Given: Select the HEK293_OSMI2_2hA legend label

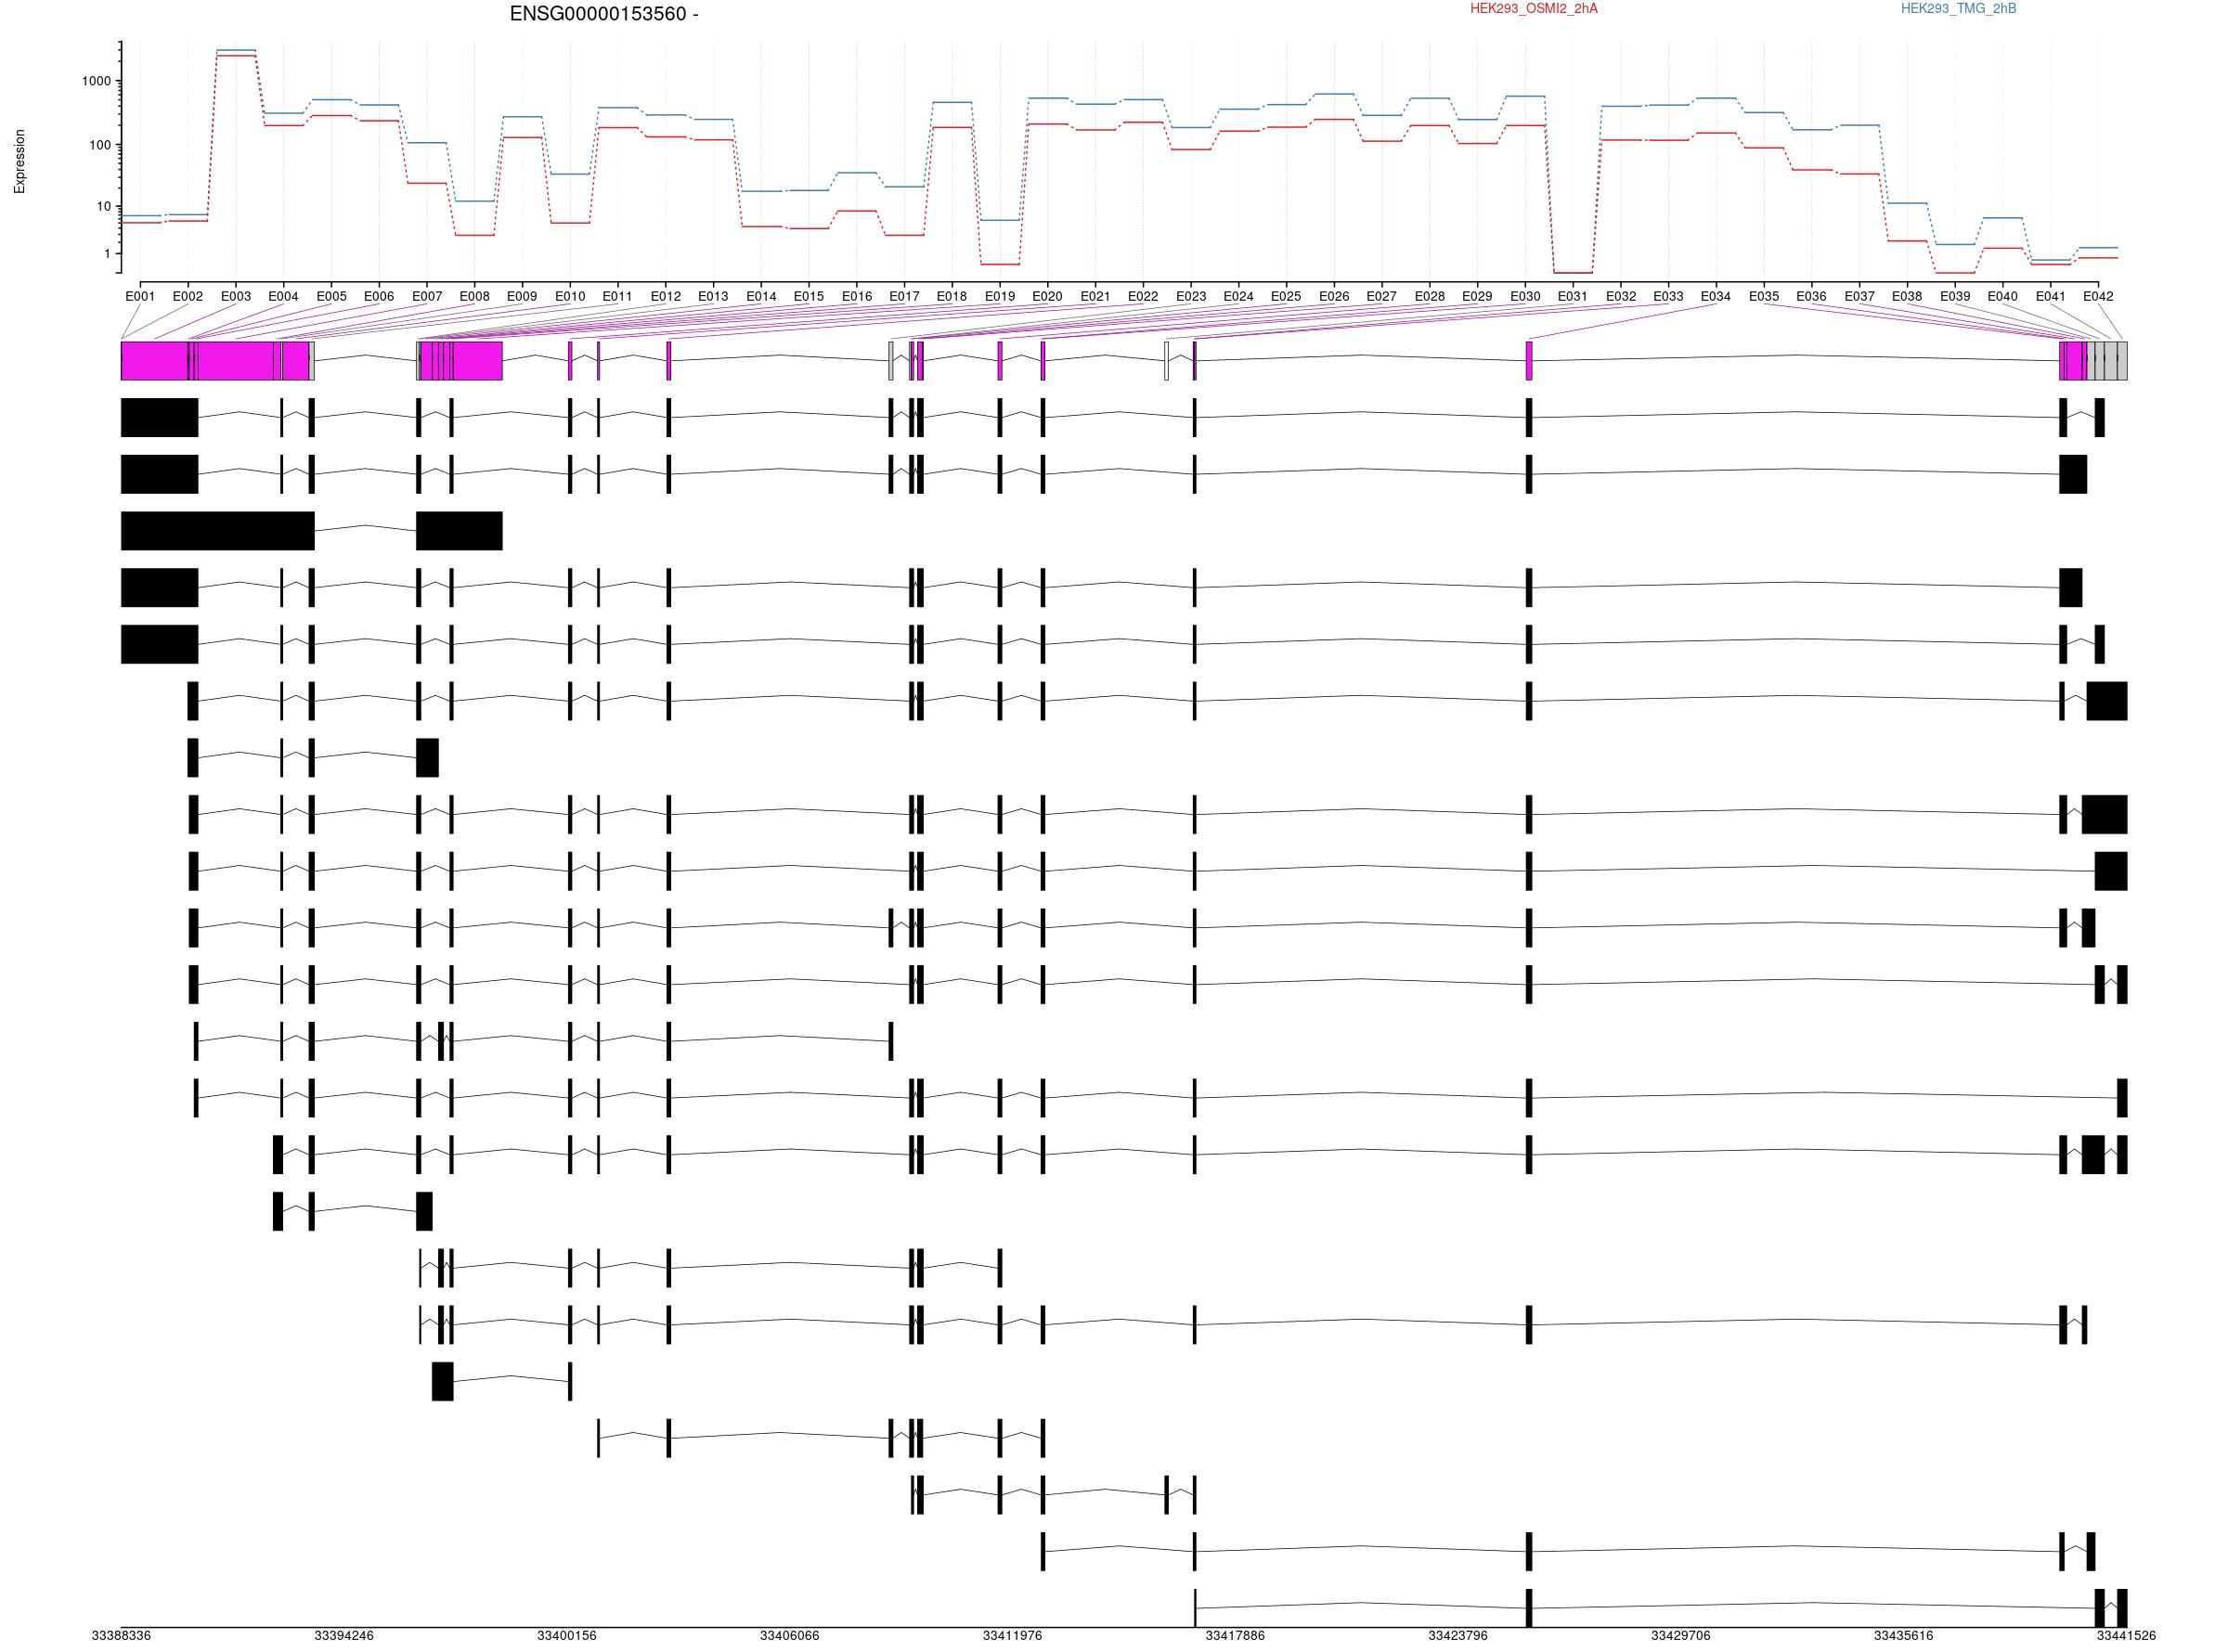Looking at the screenshot, I should point(1533,9).
